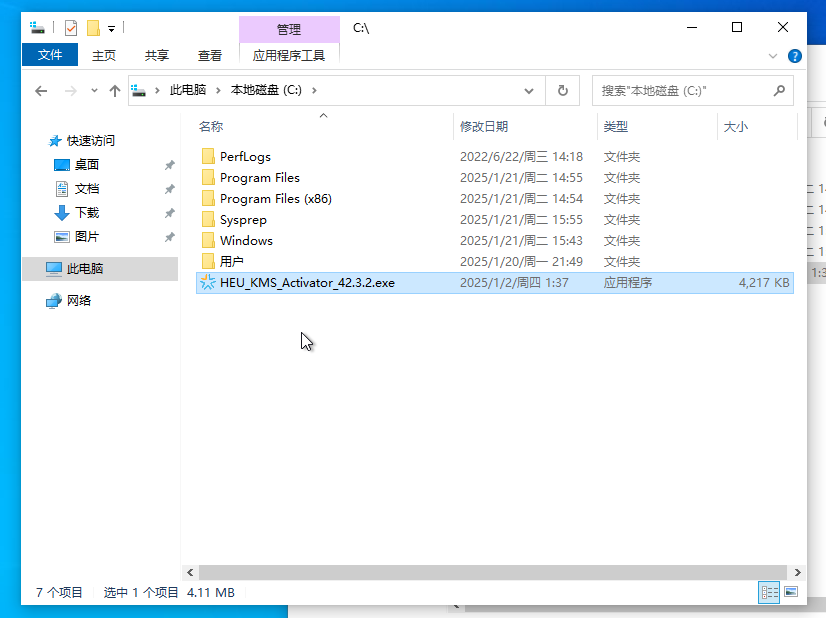Screen dimensions: 826x618
Task: Open the 文件 menu tab
Action: tap(50, 56)
